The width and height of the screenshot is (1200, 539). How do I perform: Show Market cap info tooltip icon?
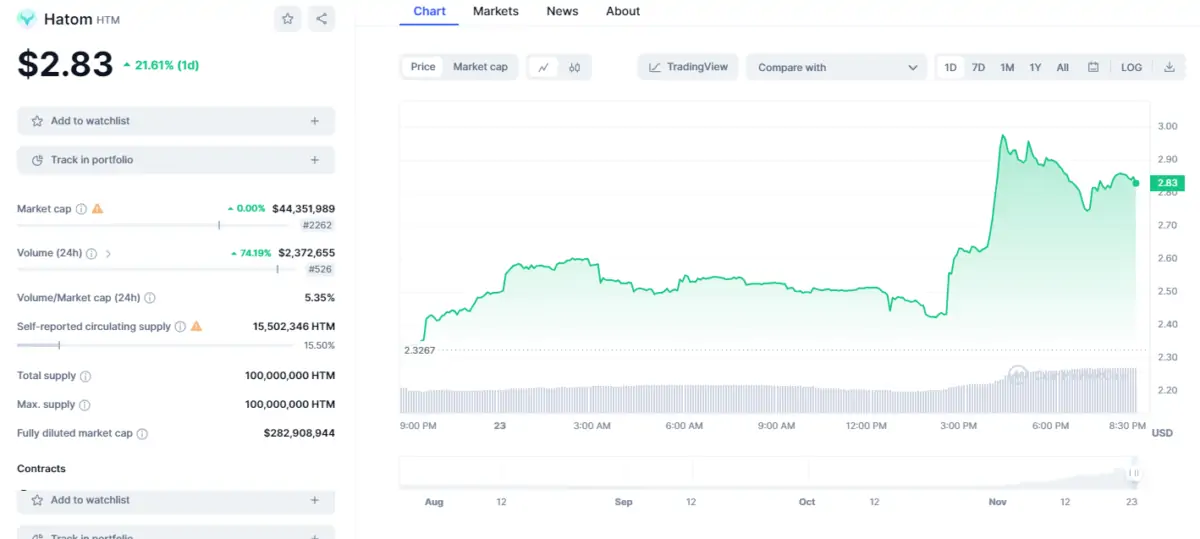[82, 209]
